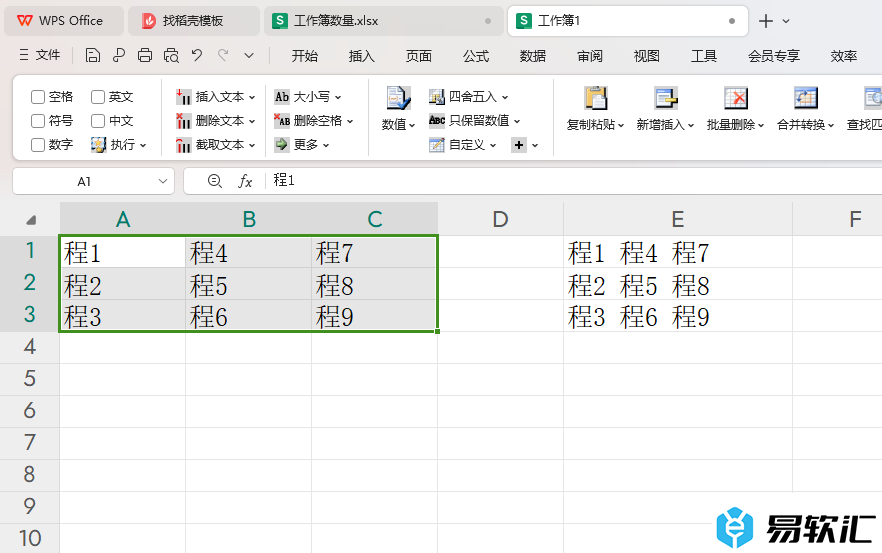
Task: Click the 合并转换 icon
Action: [x=806, y=98]
